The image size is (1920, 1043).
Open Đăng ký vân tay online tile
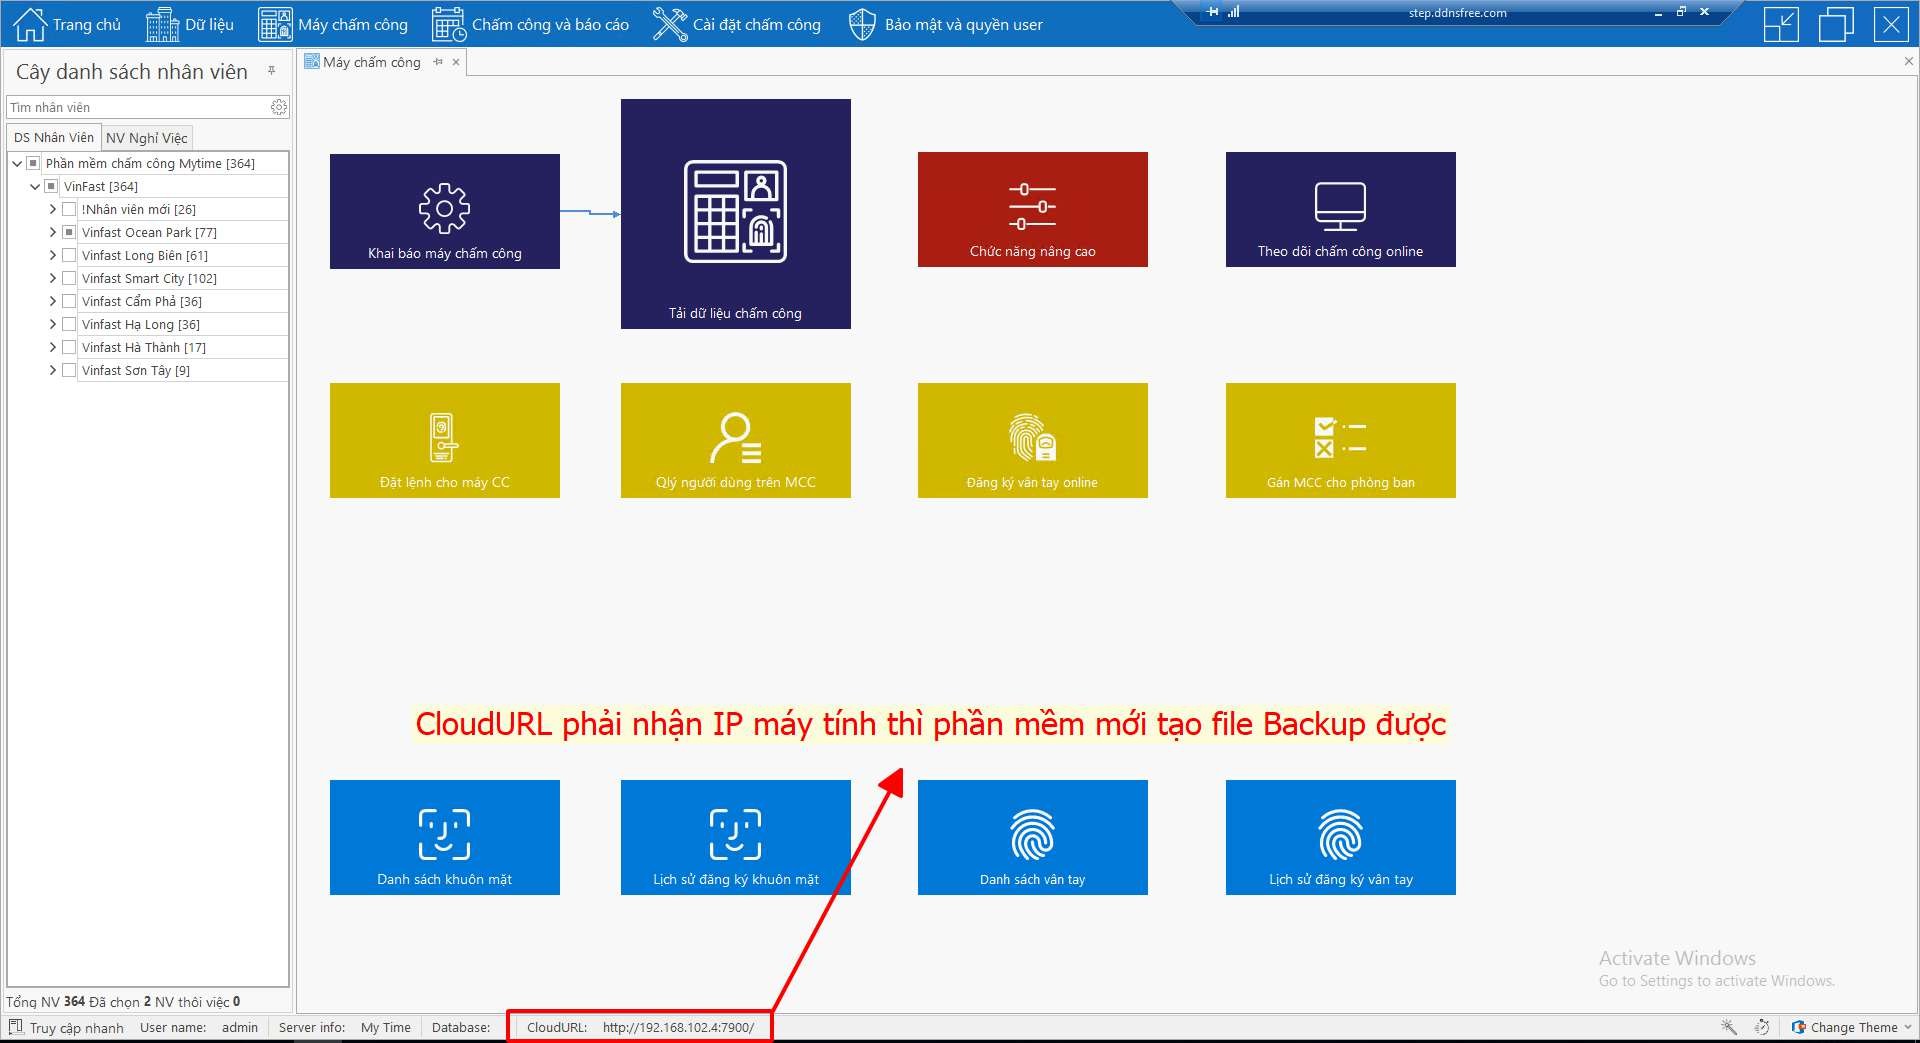(1032, 440)
